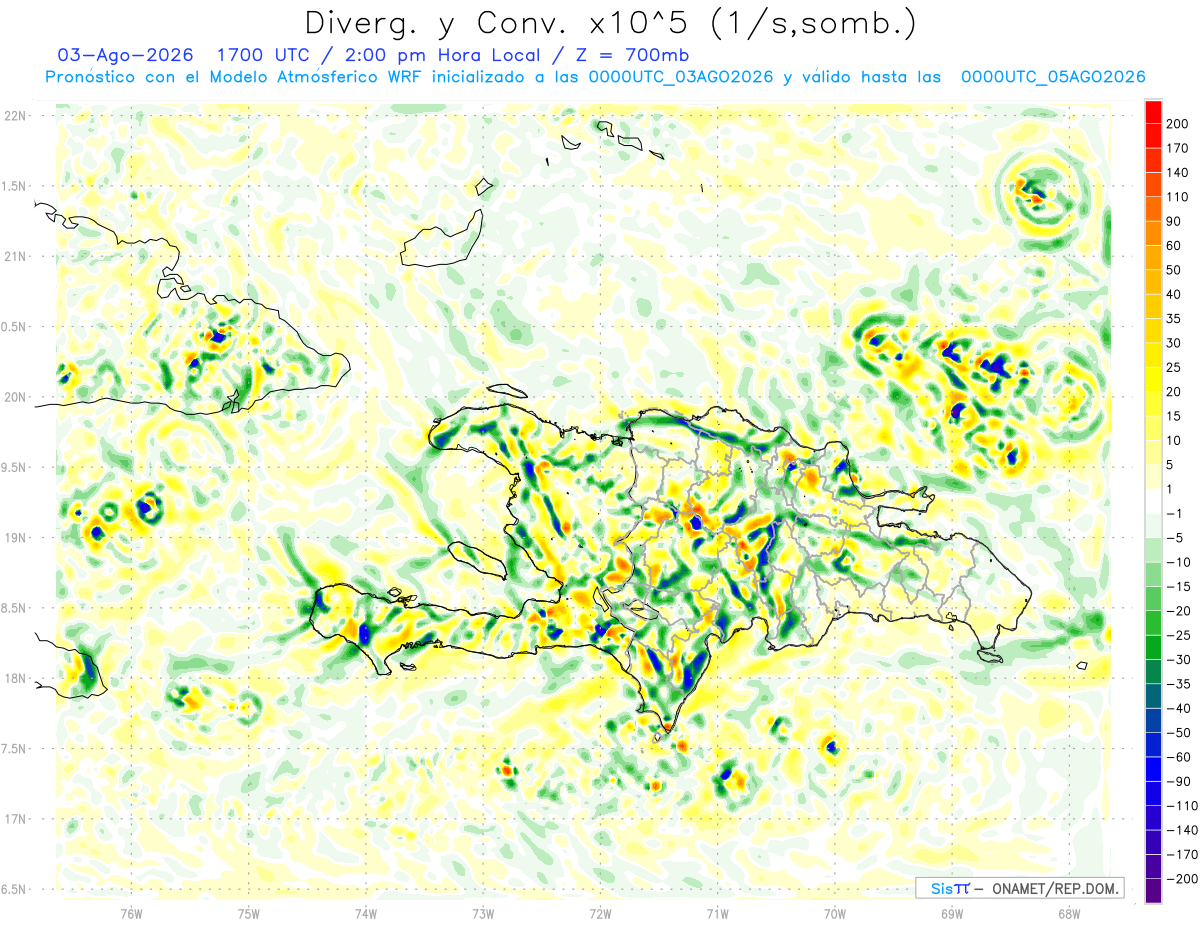Click the colorbar value "200" at top
Screen dimensions: 1200x927
pyautogui.click(x=1179, y=124)
